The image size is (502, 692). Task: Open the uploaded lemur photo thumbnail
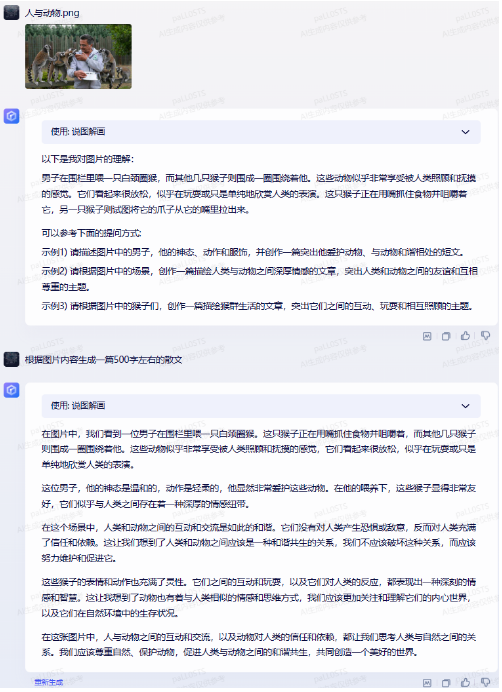coord(78,56)
